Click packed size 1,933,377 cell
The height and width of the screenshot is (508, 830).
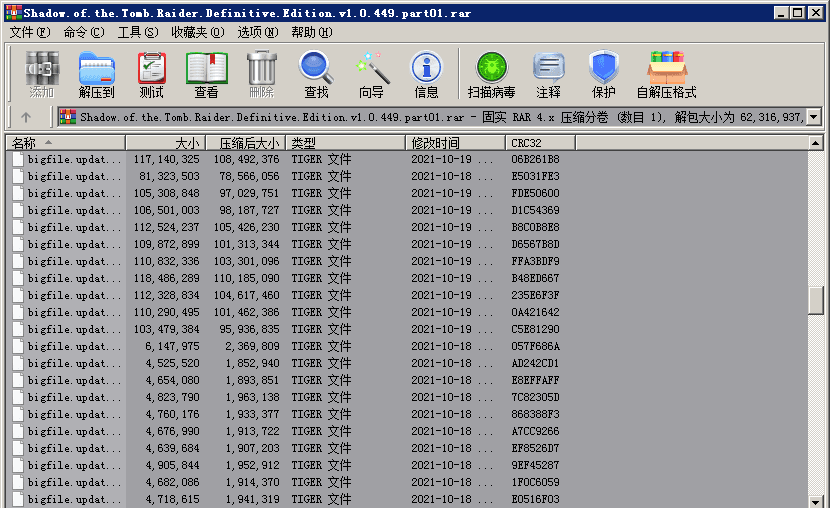pyautogui.click(x=252, y=414)
